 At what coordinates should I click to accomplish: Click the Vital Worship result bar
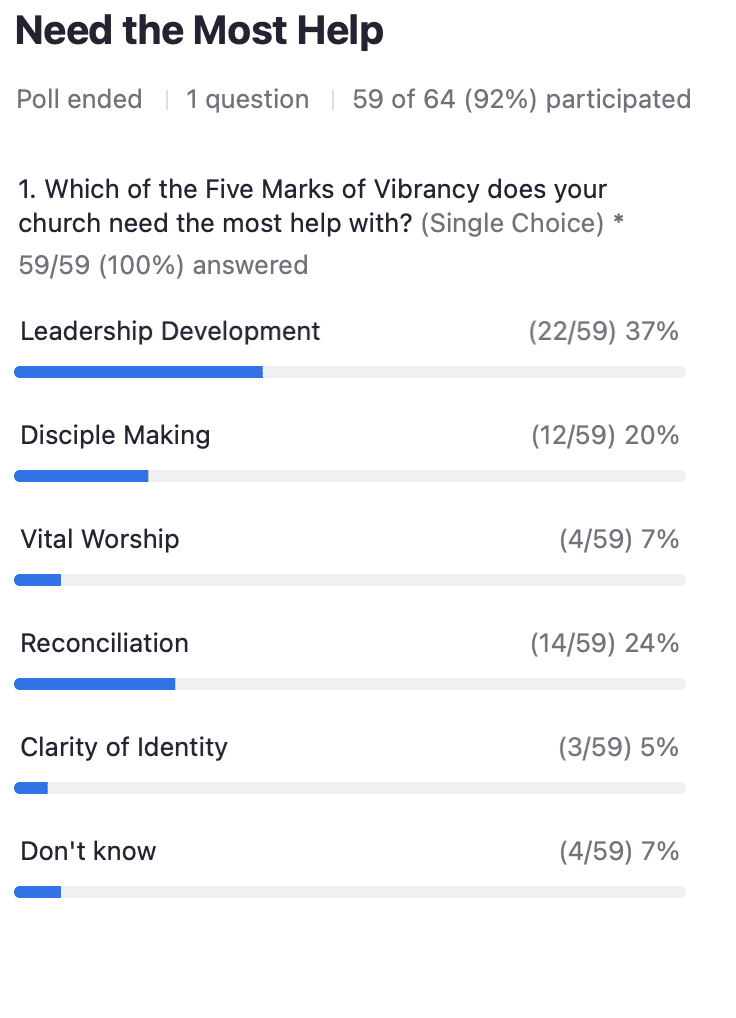(x=350, y=580)
